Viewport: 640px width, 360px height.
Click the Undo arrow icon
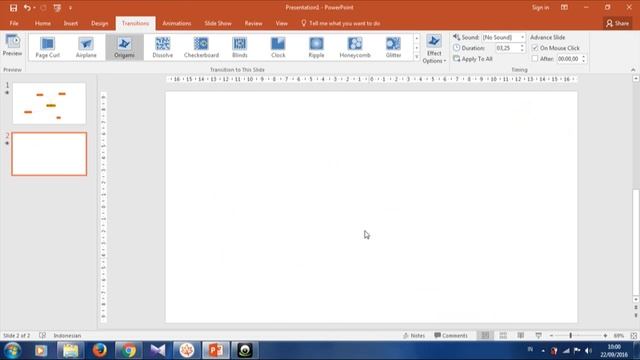(x=27, y=8)
